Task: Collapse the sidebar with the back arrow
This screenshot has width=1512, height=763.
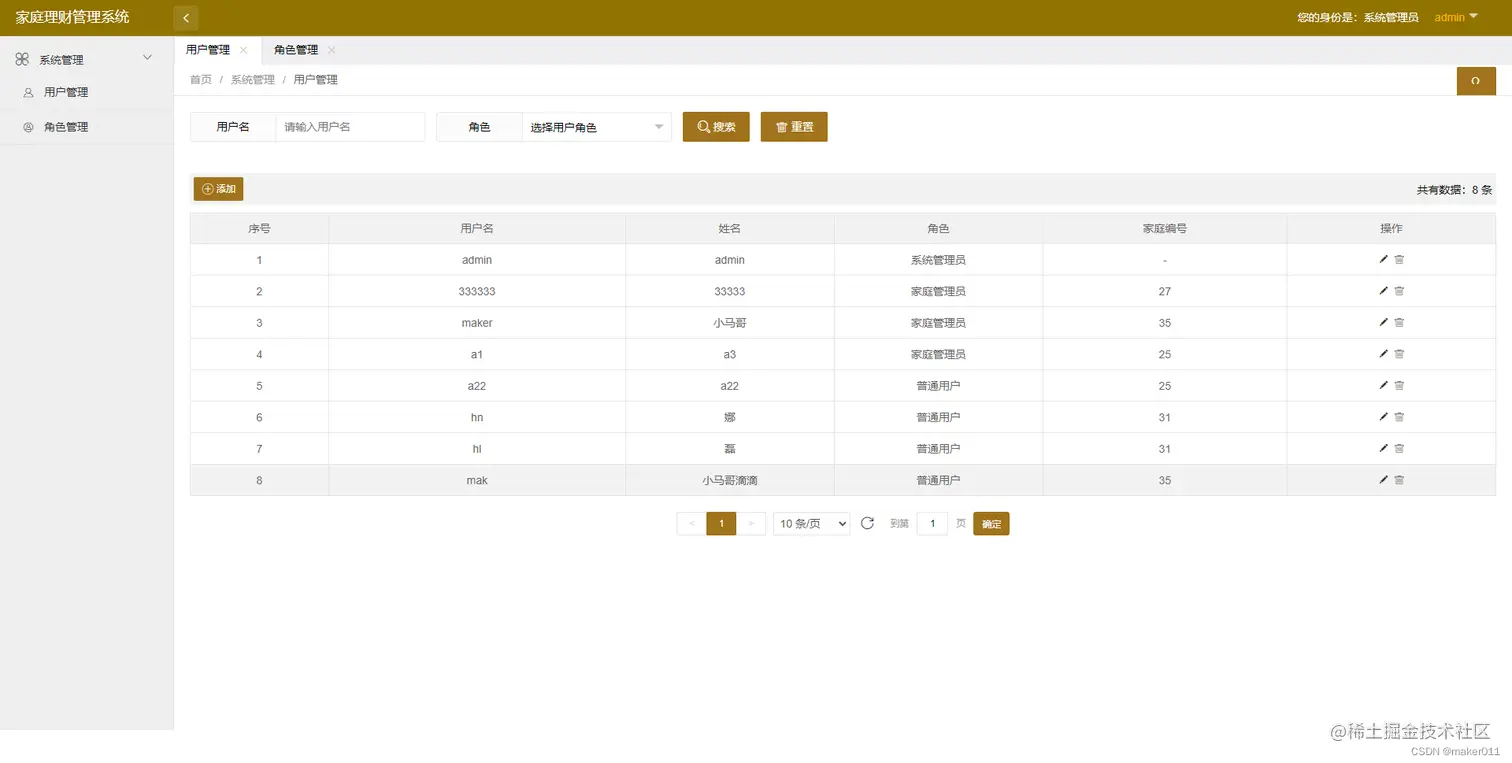Action: [185, 18]
